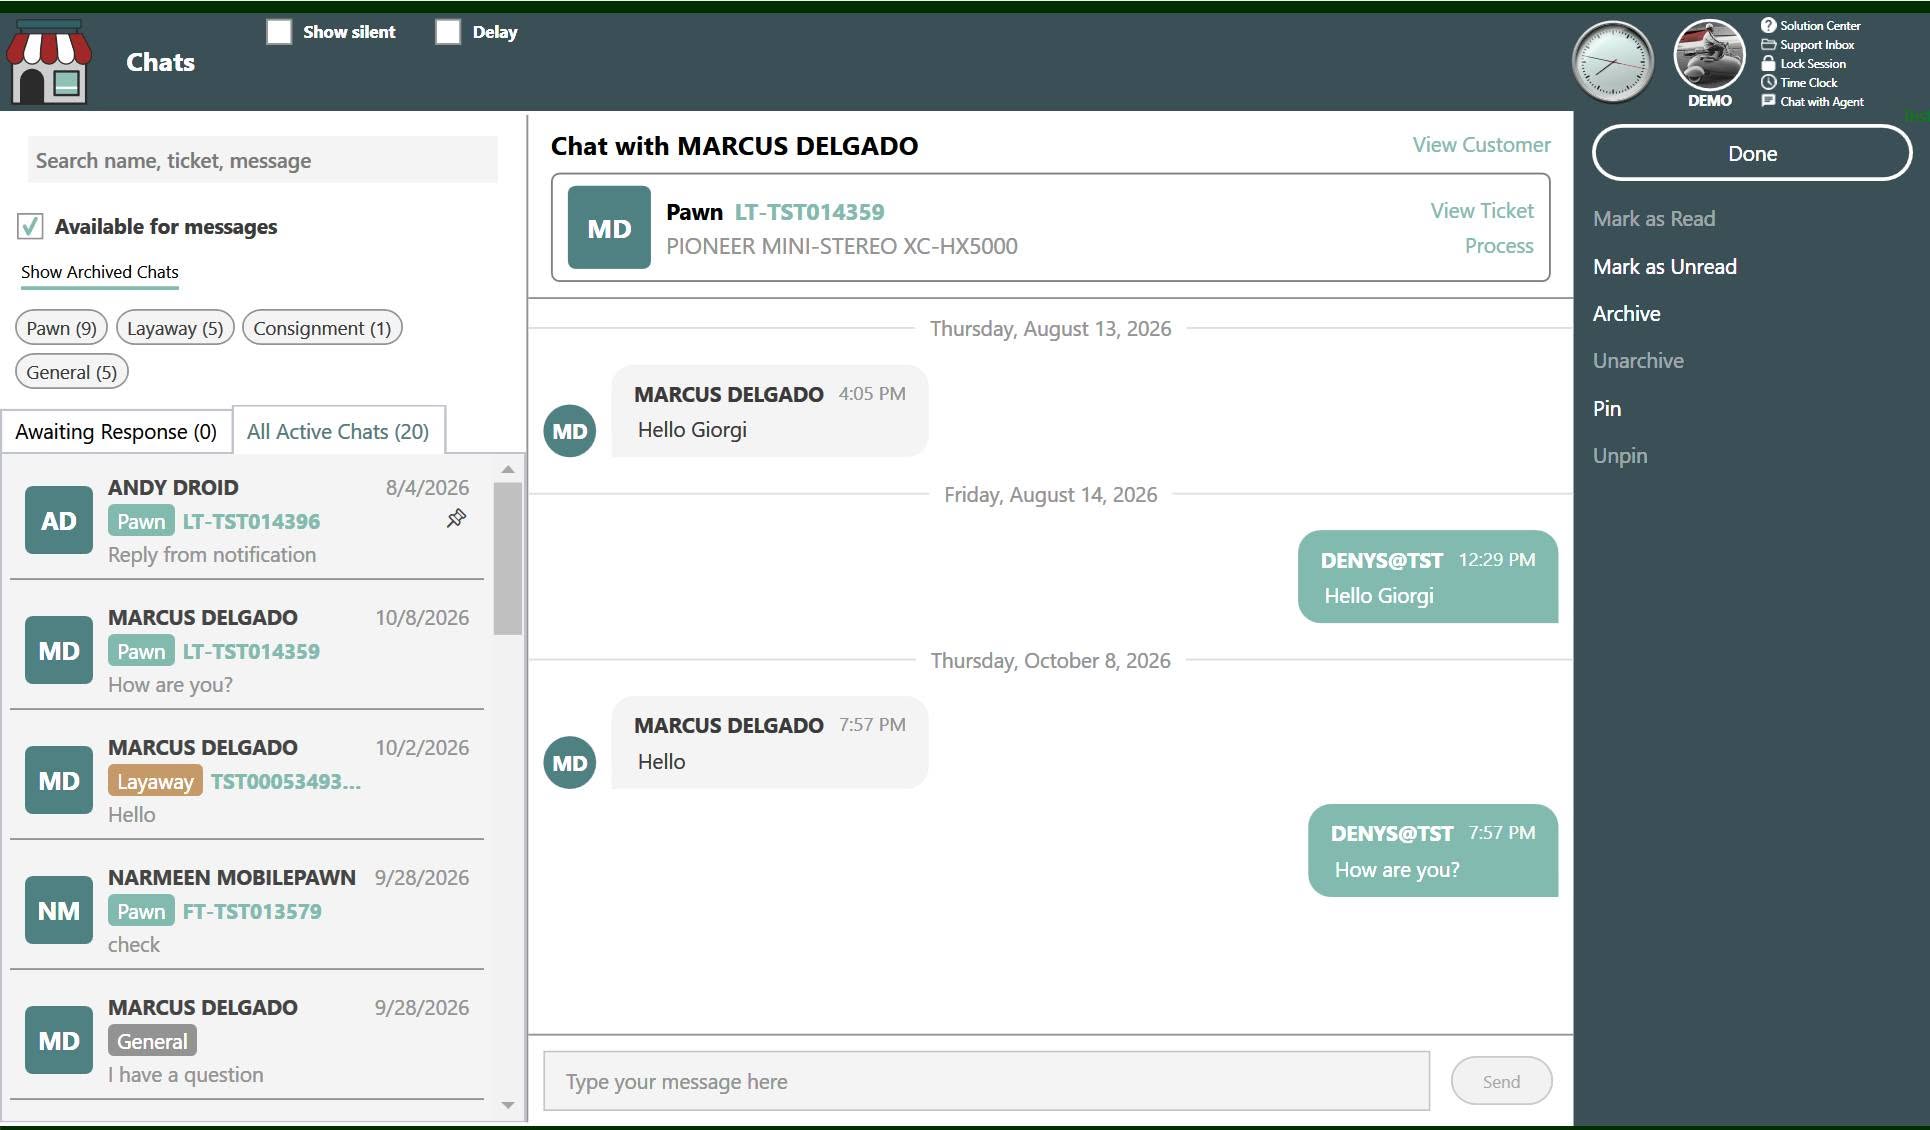1930x1130 pixels.
Task: Toggle the Show silent checkbox
Action: click(279, 32)
